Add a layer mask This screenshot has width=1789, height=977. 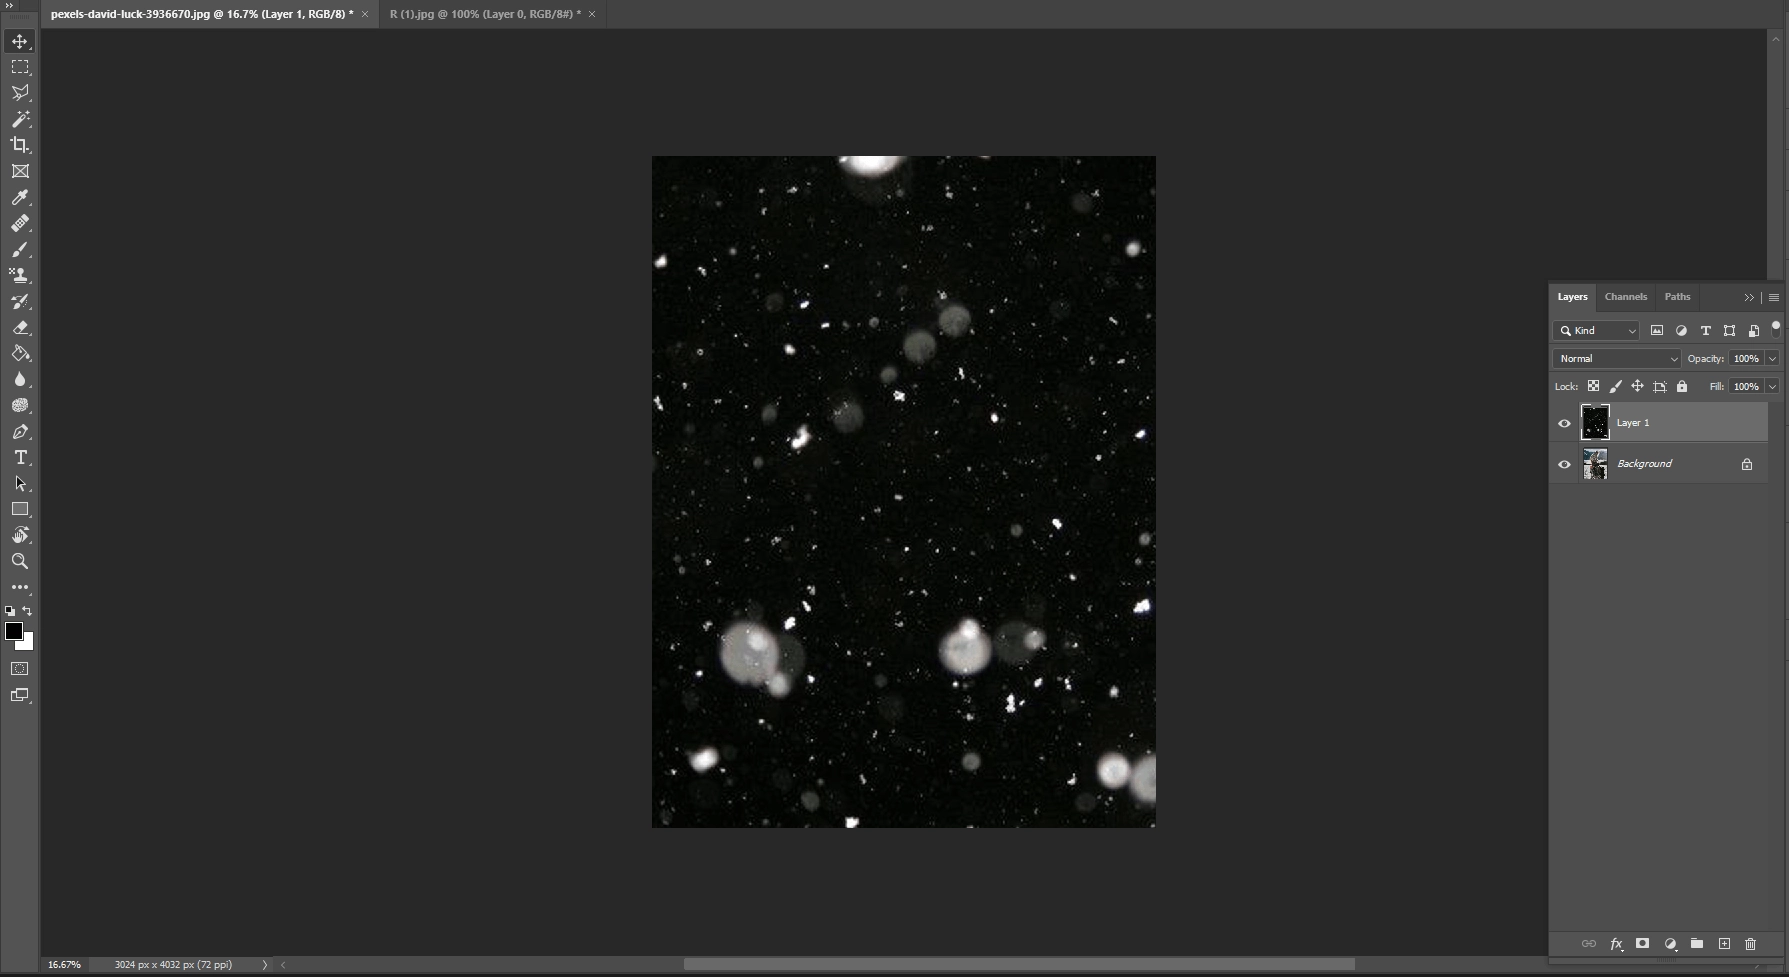pos(1642,943)
